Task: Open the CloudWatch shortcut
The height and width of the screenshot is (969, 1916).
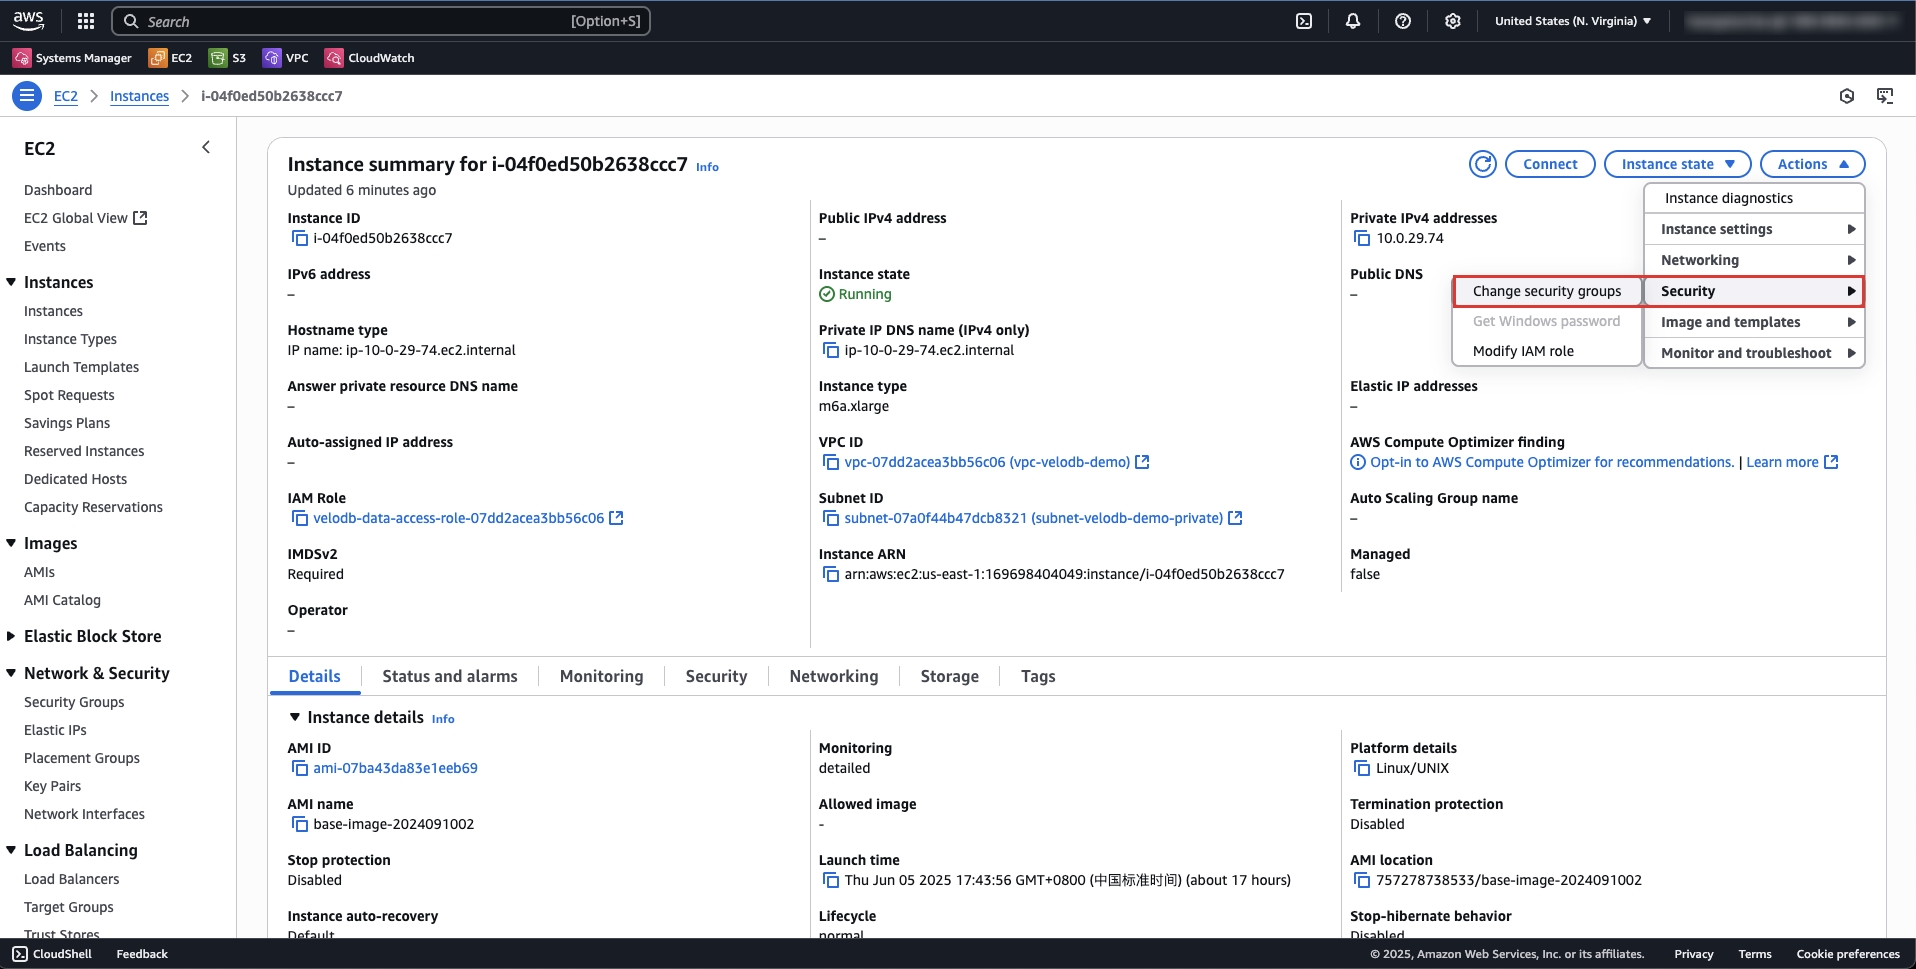Action: (370, 58)
